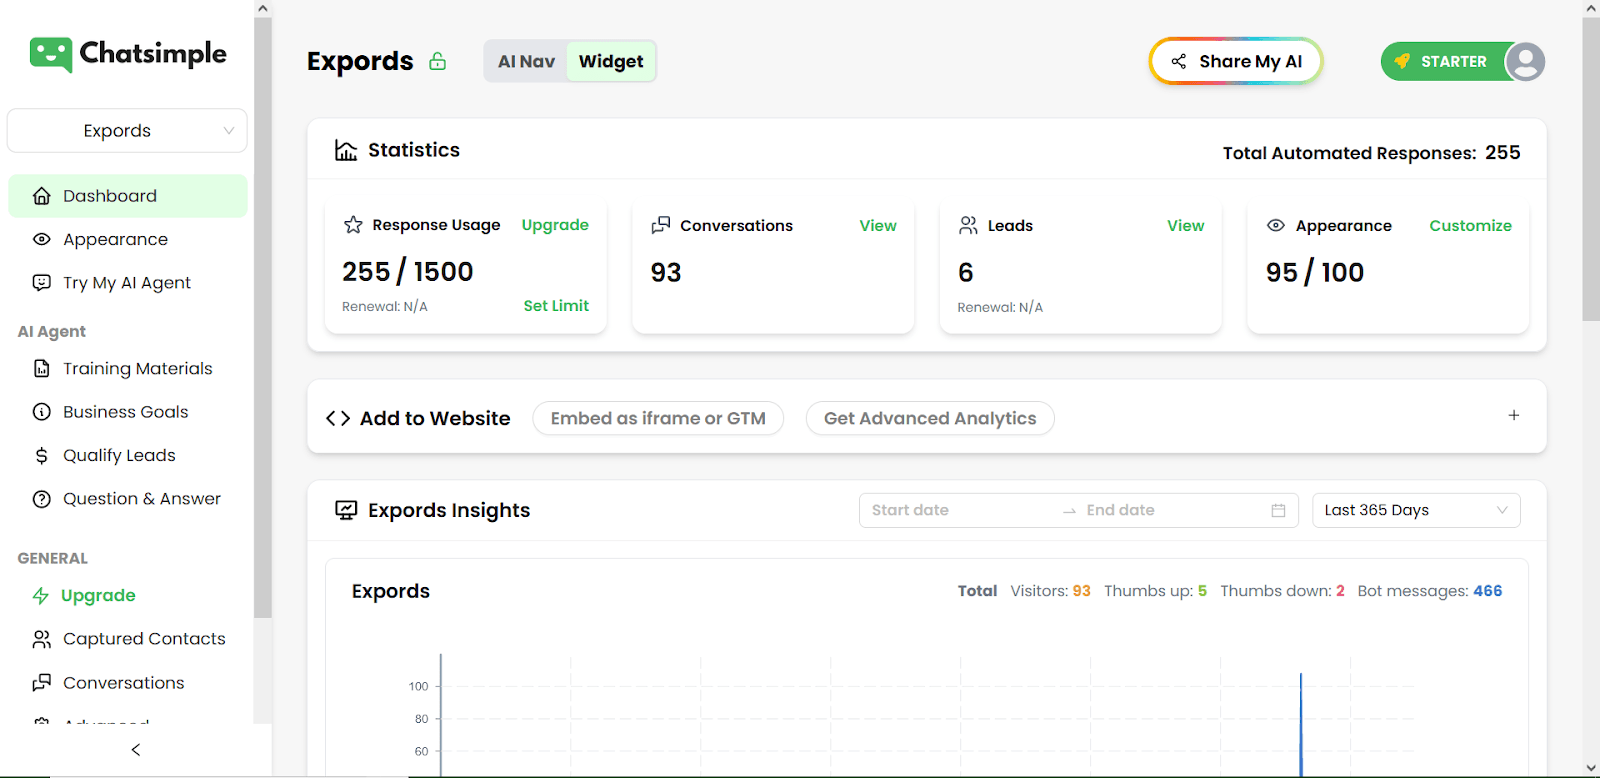The width and height of the screenshot is (1600, 778).
Task: Click the rocket icon on STARTER badge
Action: point(1402,61)
